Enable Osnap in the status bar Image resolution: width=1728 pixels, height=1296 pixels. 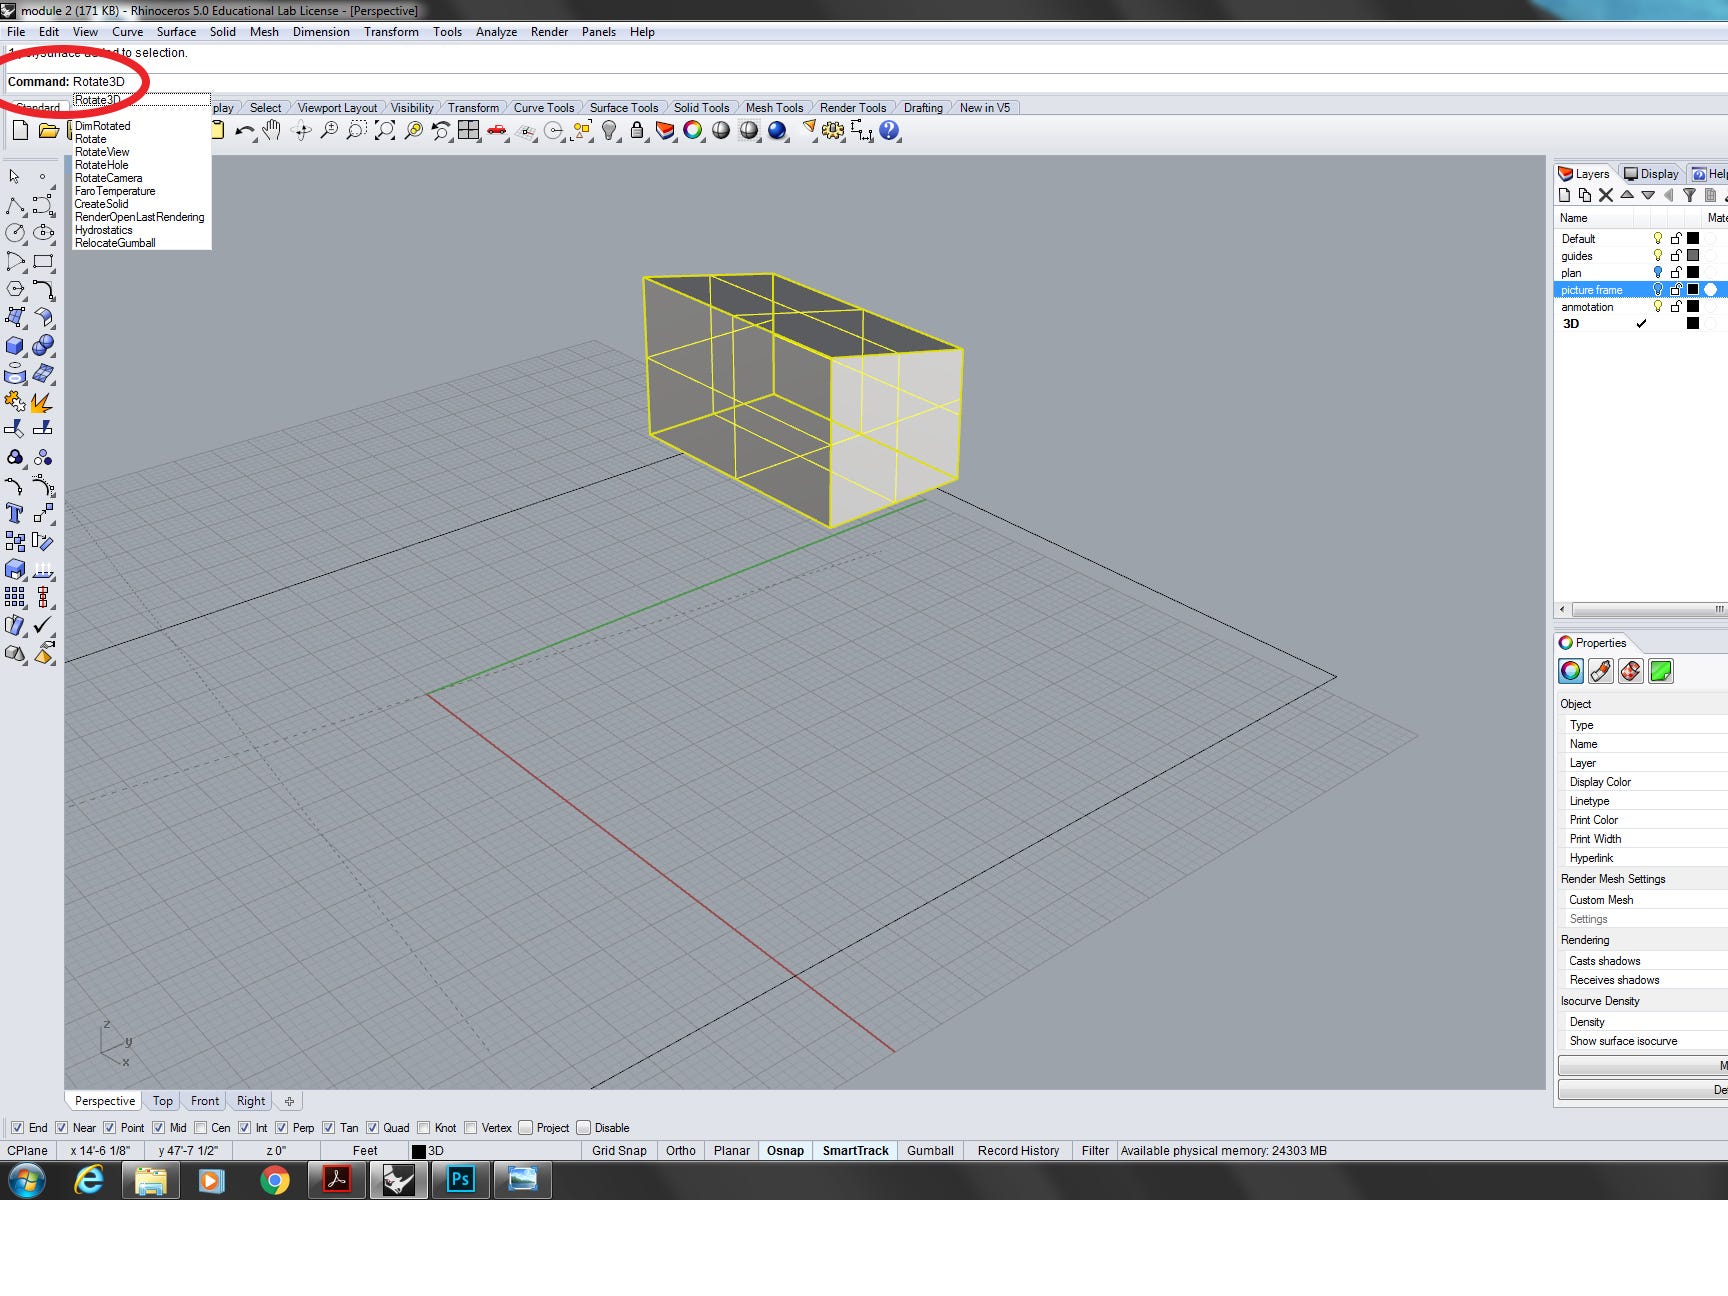[785, 1150]
